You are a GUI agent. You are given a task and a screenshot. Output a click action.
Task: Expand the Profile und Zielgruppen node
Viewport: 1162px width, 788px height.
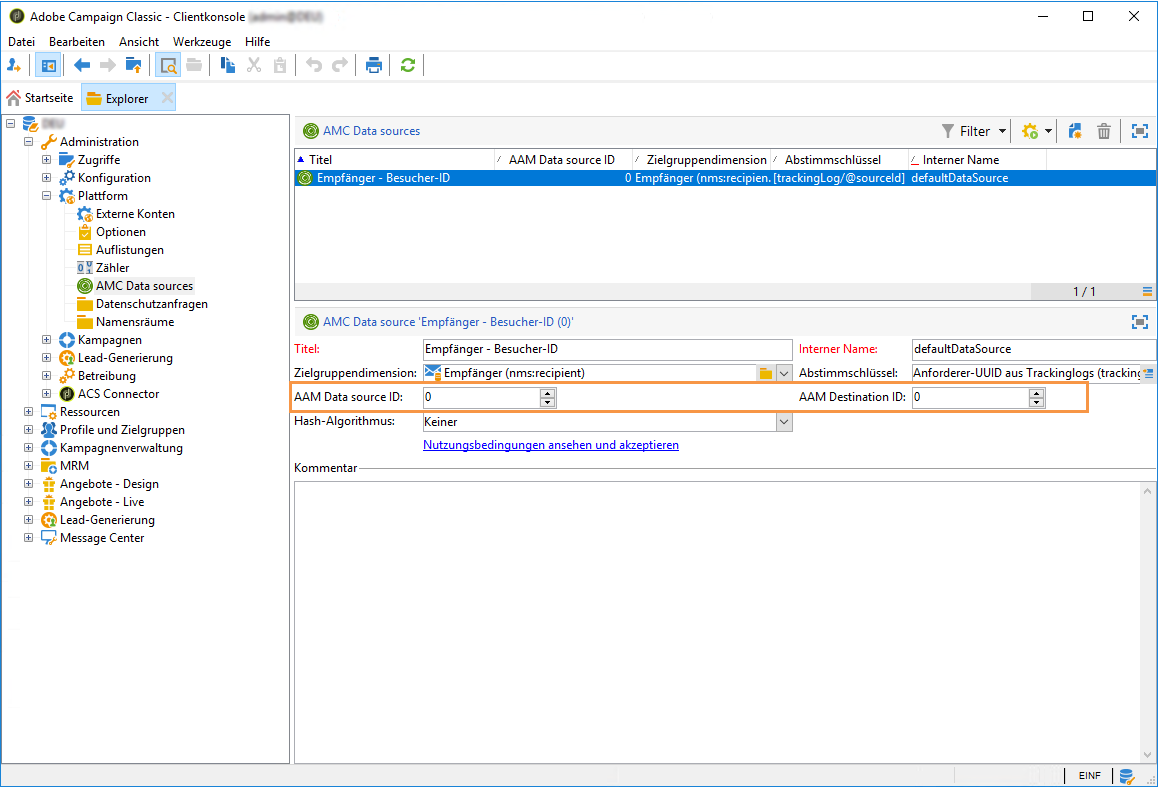(x=28, y=430)
